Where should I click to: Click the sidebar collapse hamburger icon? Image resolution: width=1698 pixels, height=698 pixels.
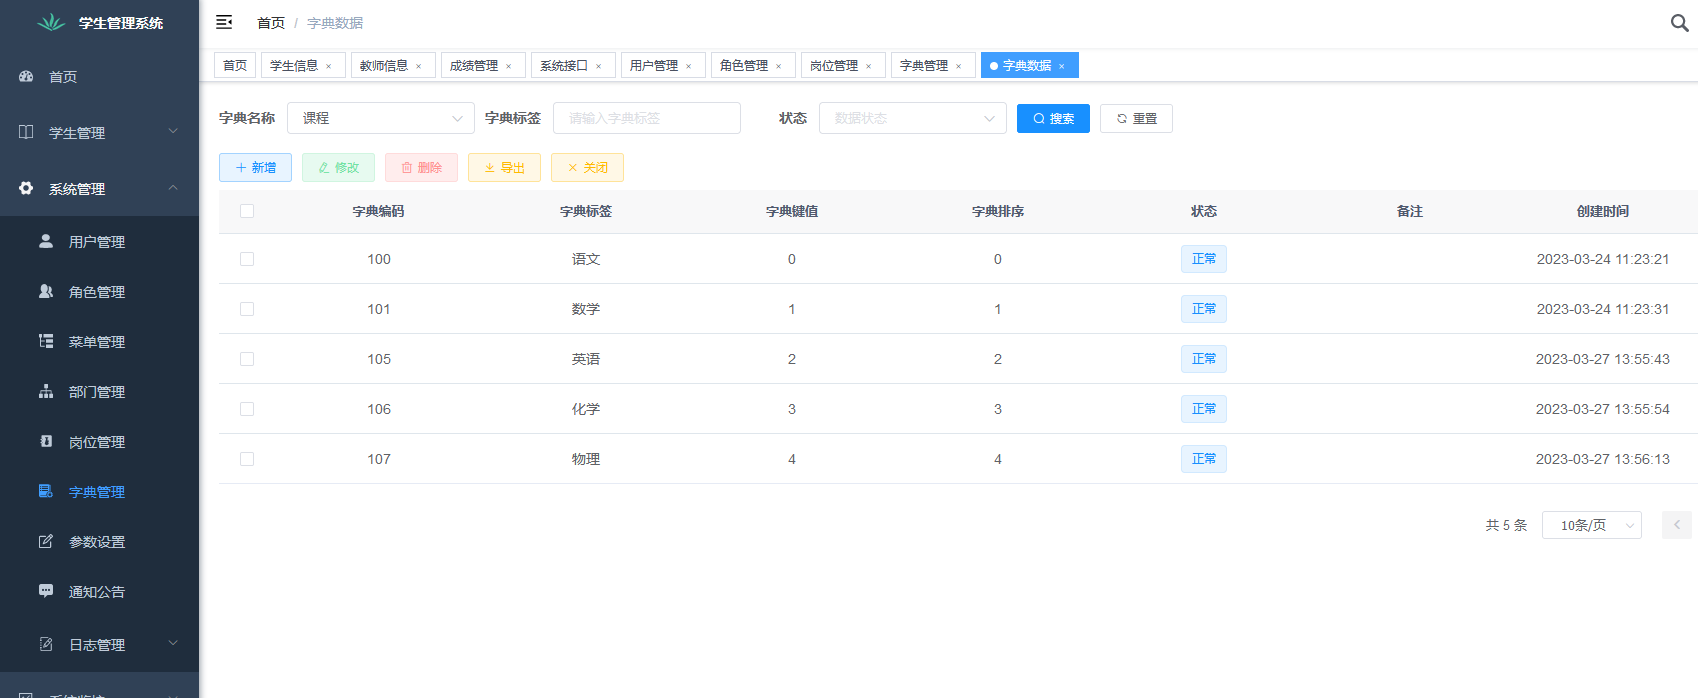pos(224,22)
